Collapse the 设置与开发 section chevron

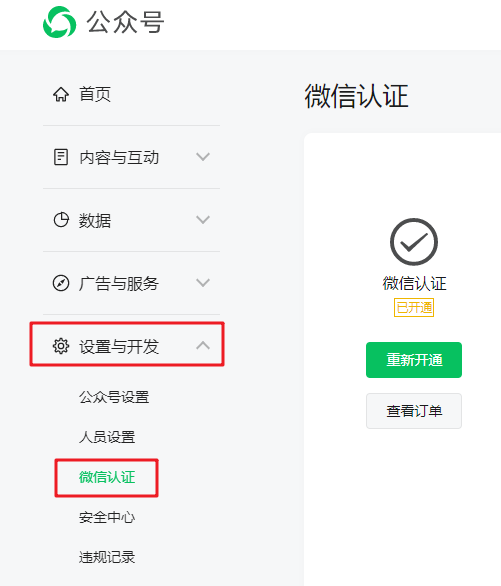coord(203,345)
